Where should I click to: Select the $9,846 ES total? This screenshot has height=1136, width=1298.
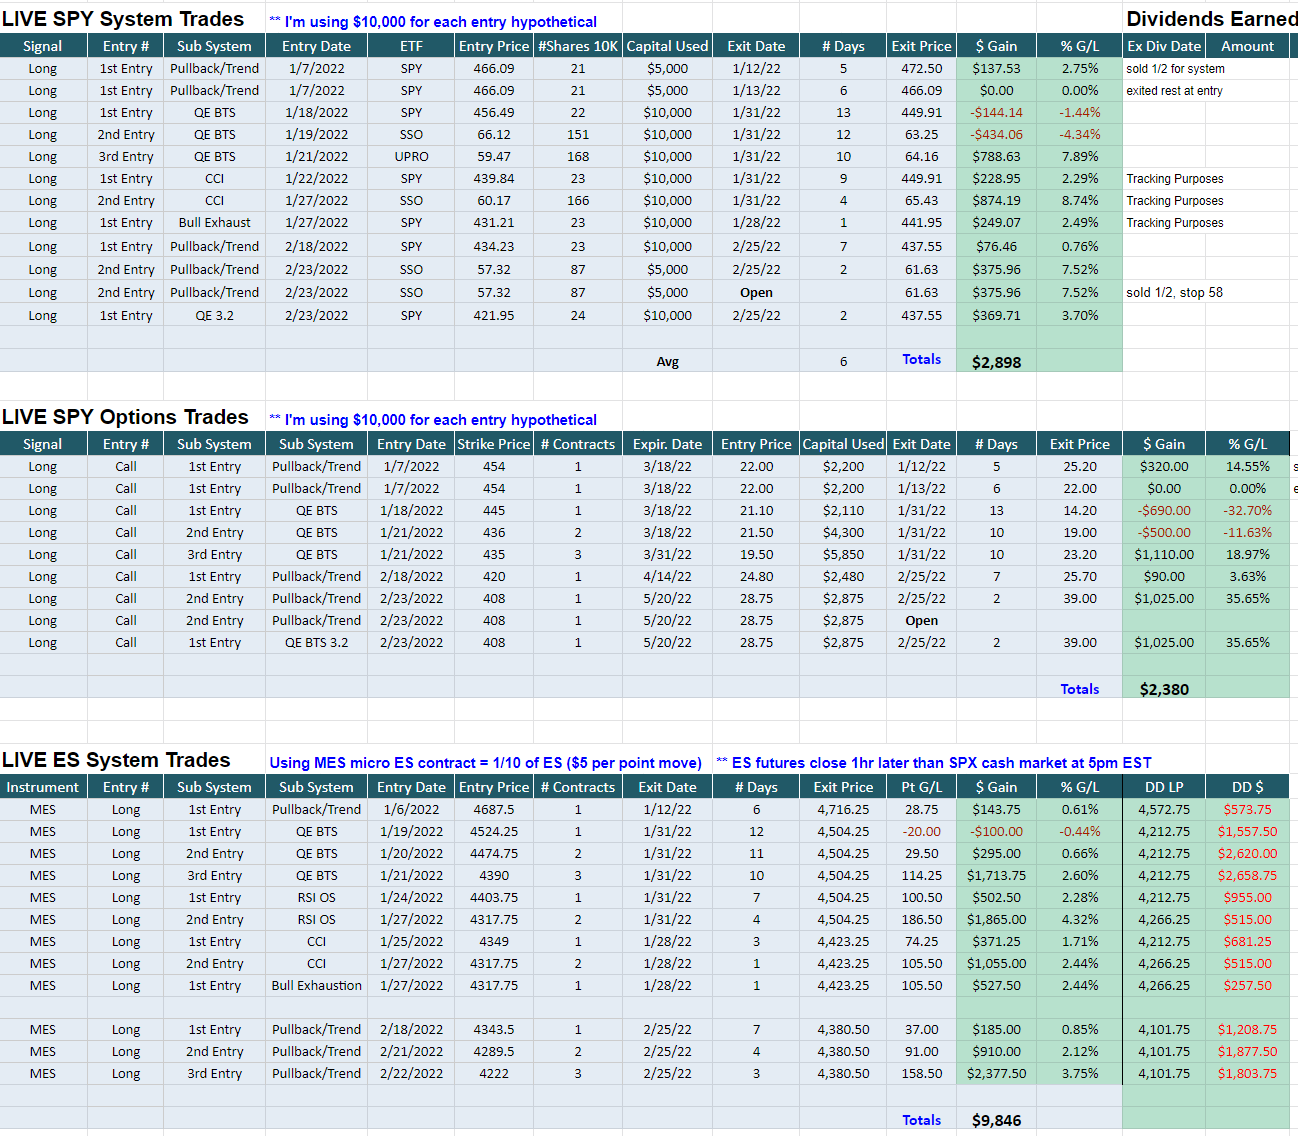coord(996,1120)
